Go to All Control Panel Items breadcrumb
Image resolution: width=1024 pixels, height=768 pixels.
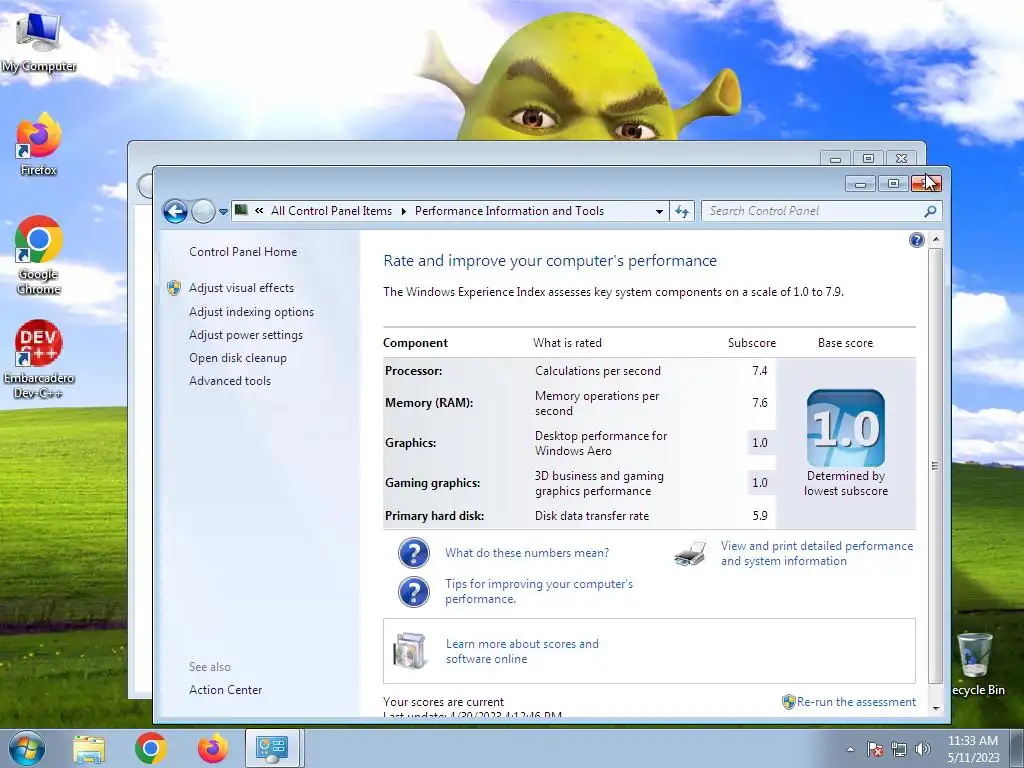pyautogui.click(x=331, y=211)
